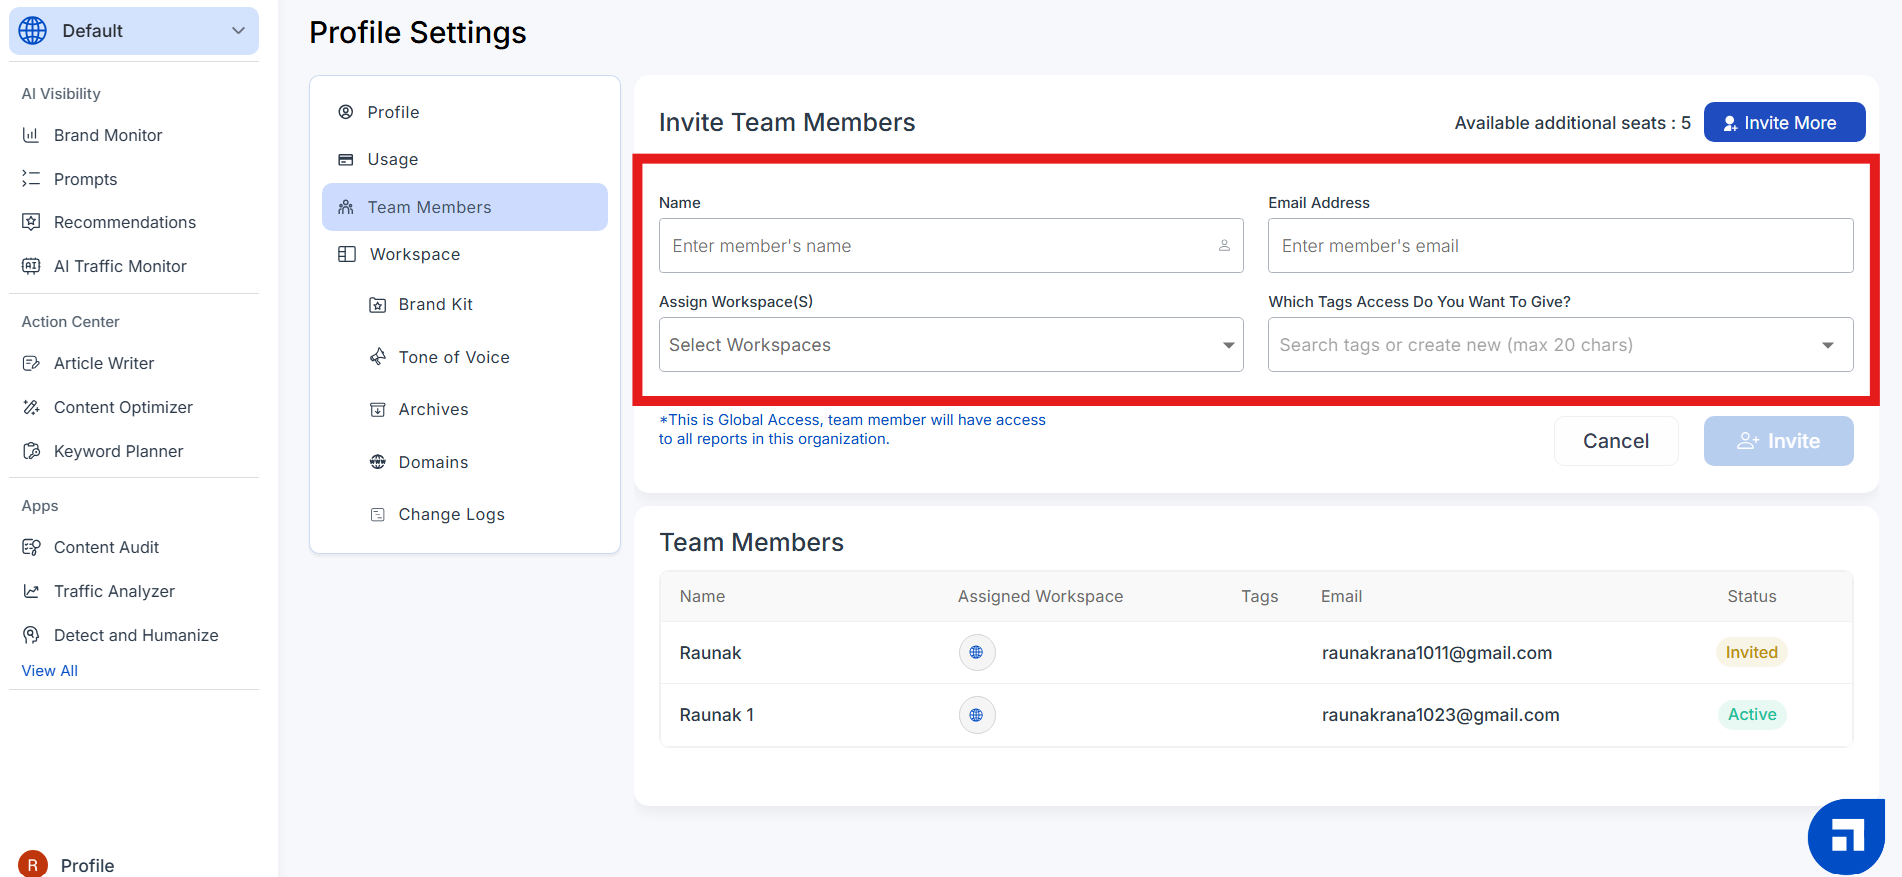Click globe workspace icon in Raunak row
This screenshot has height=877, width=1902.
[x=976, y=652]
